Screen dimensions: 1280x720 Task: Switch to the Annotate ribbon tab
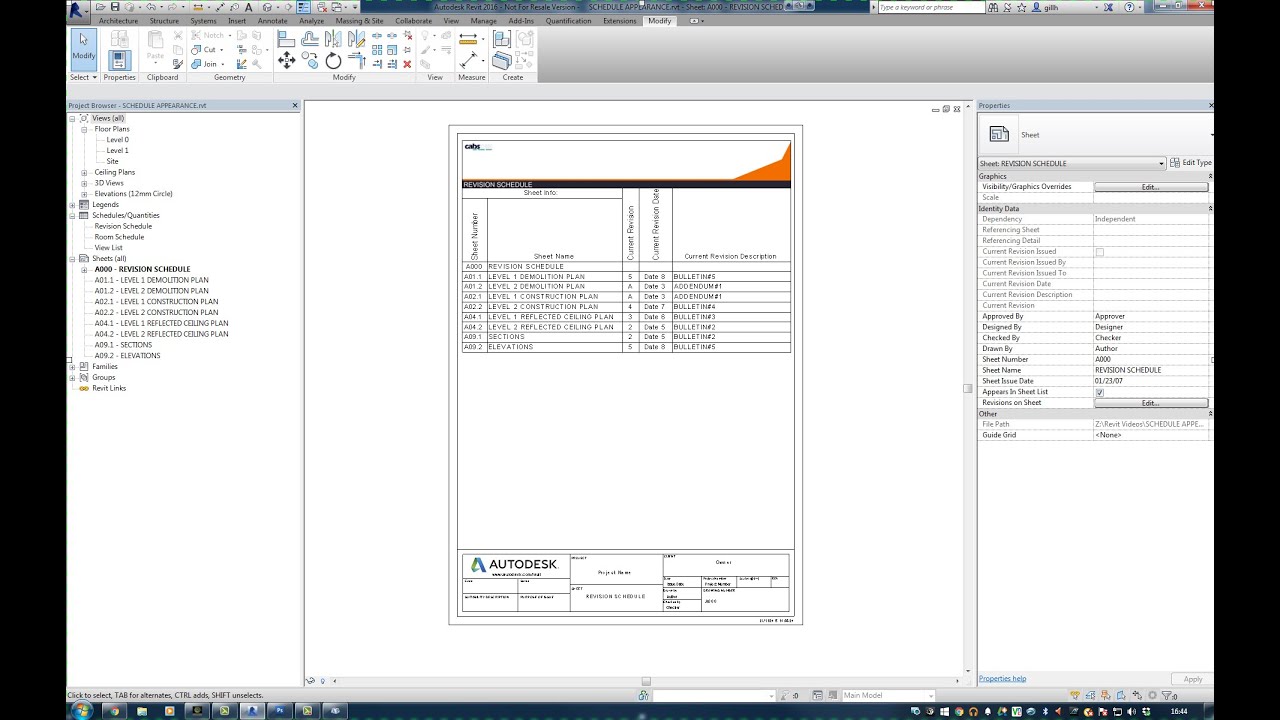click(272, 20)
